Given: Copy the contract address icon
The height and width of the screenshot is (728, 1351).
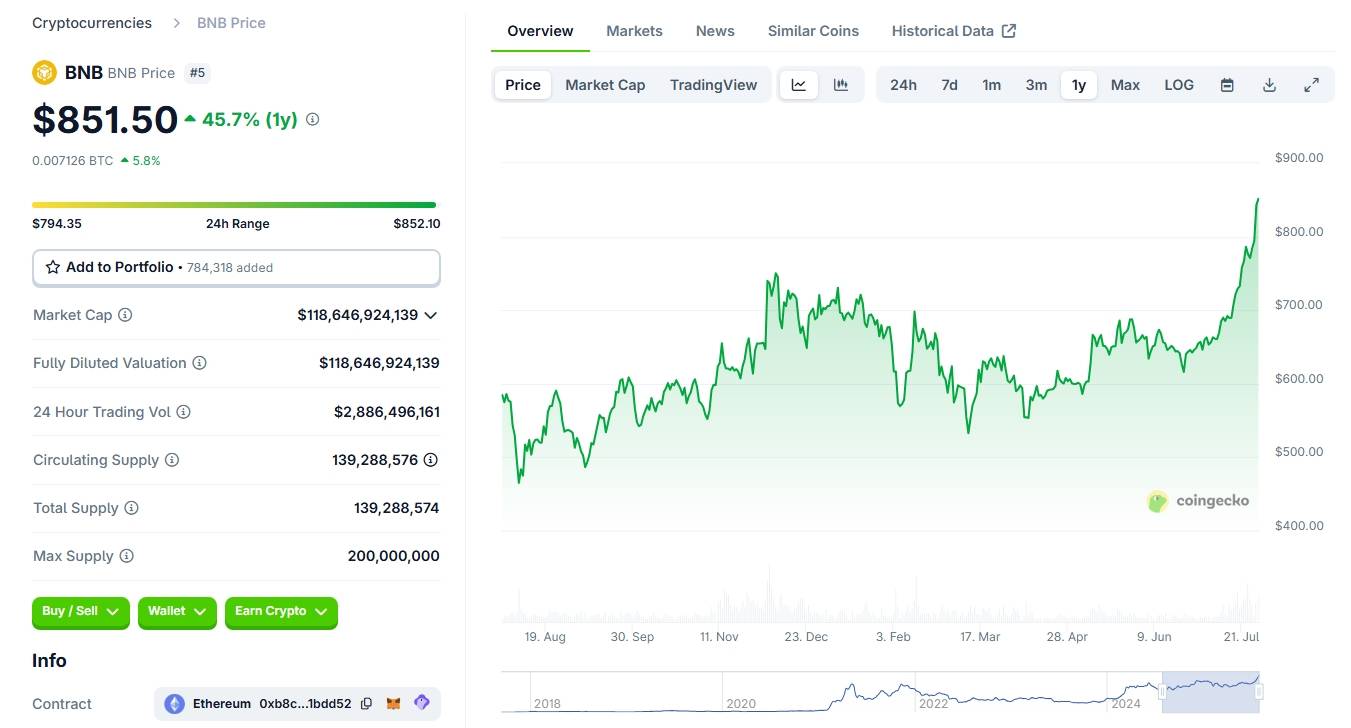Looking at the screenshot, I should pos(366,704).
